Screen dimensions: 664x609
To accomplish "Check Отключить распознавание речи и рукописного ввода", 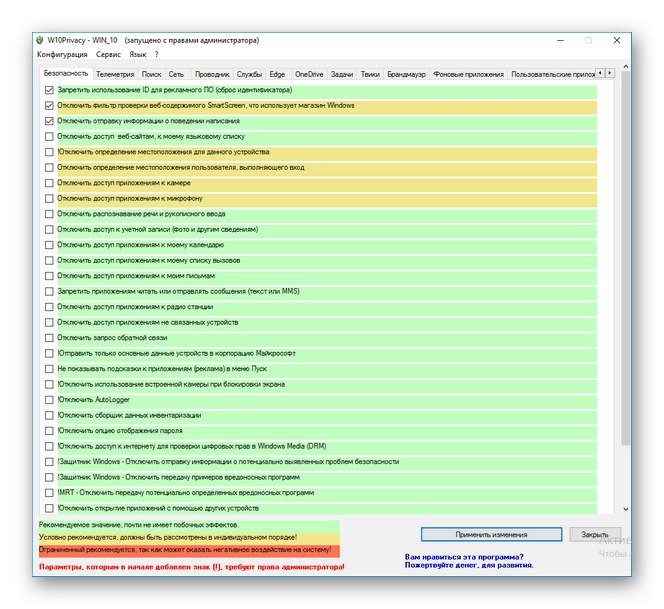I will coord(49,214).
